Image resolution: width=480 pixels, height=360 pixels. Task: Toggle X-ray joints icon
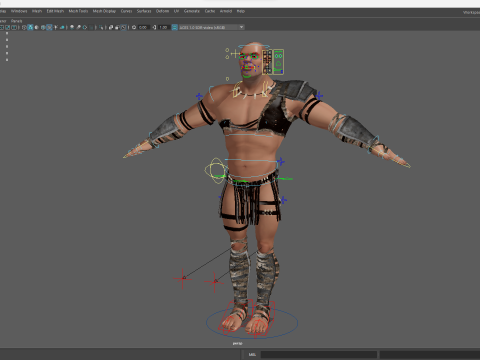pos(123,27)
